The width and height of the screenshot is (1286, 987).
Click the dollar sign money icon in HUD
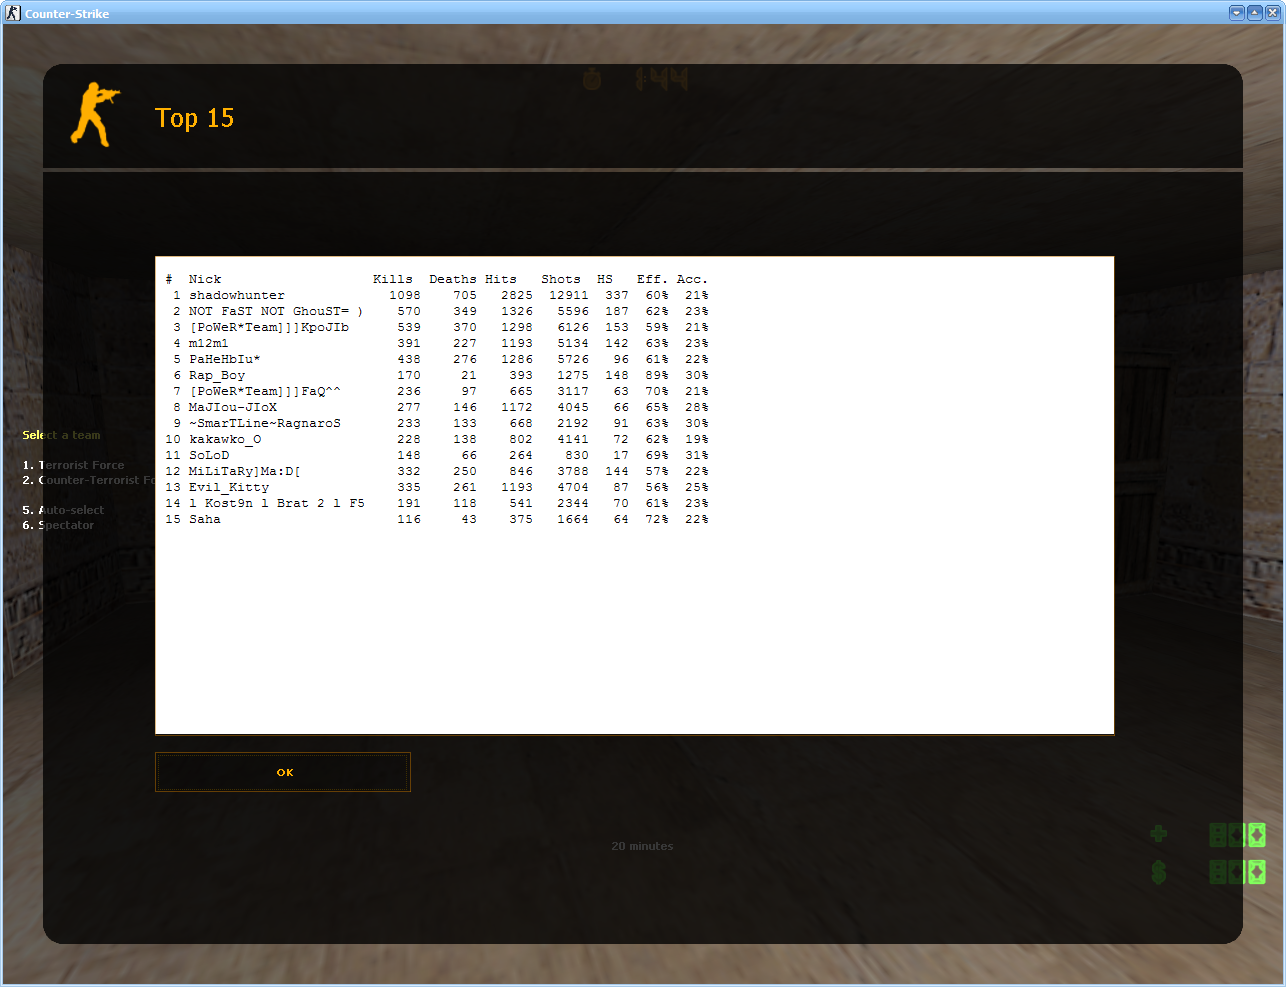pos(1158,872)
